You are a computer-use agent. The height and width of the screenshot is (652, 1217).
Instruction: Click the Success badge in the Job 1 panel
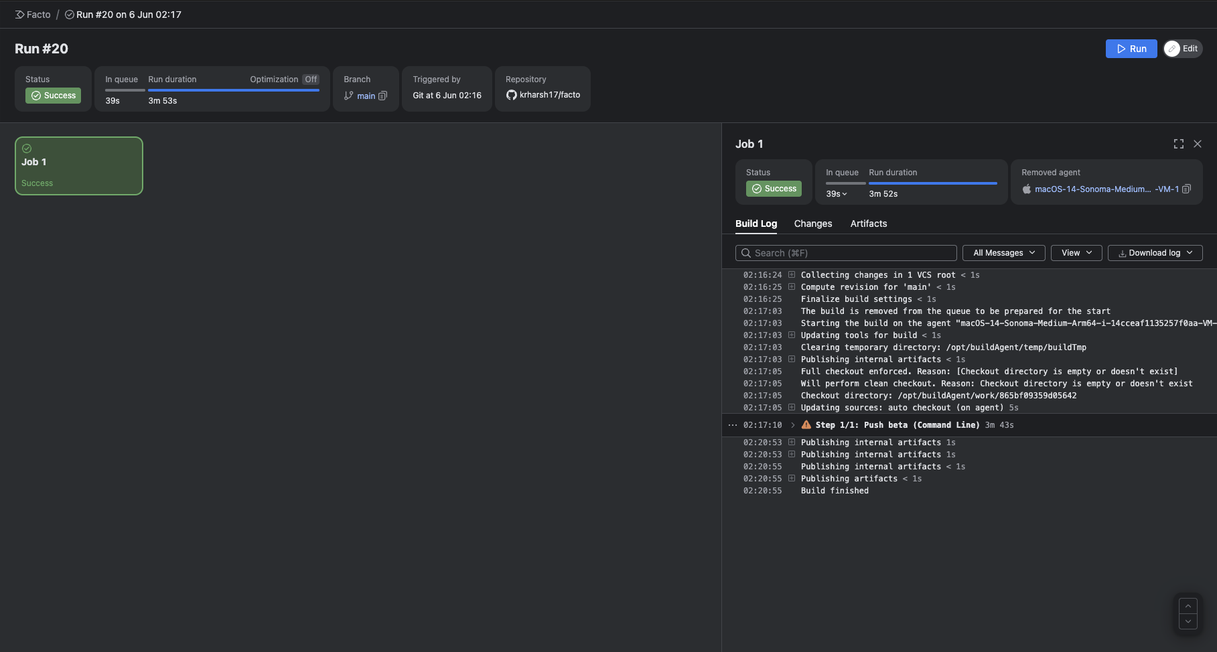774,188
